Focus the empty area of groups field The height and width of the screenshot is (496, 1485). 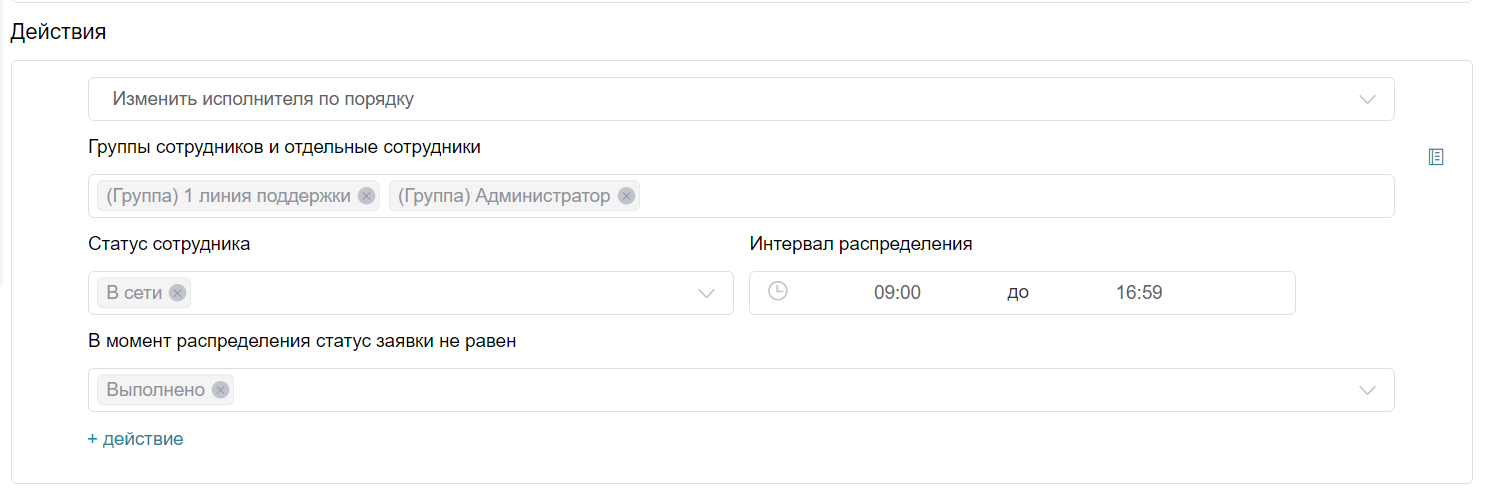(x=1000, y=196)
